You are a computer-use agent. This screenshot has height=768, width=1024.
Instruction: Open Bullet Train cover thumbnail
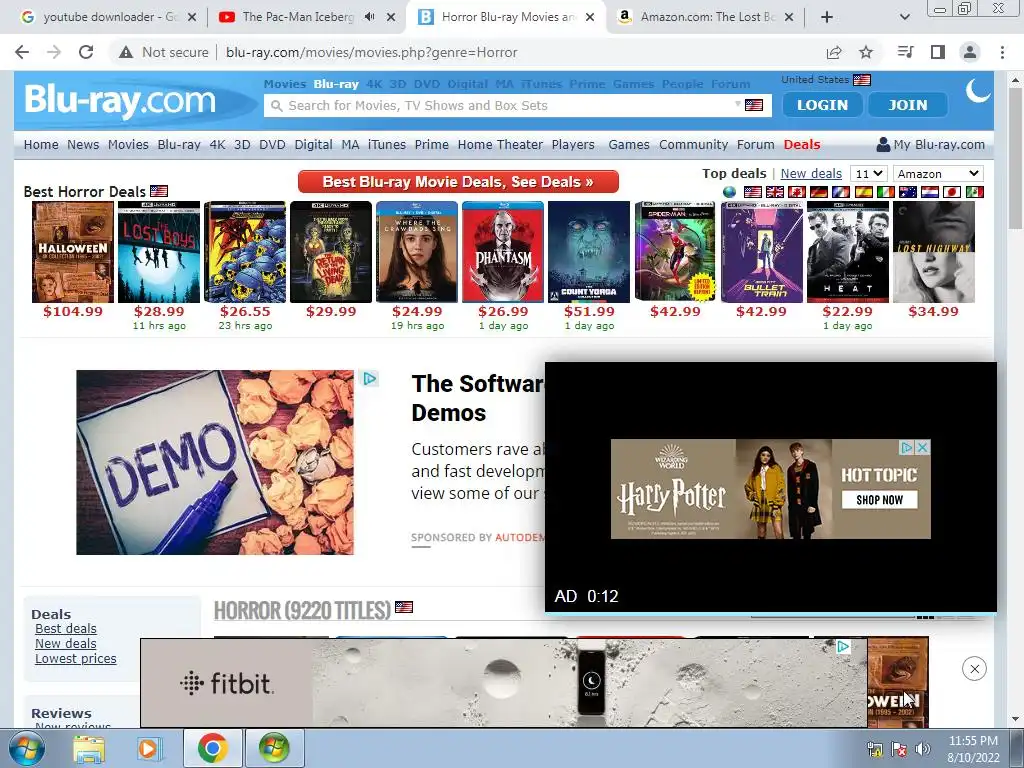pos(761,252)
